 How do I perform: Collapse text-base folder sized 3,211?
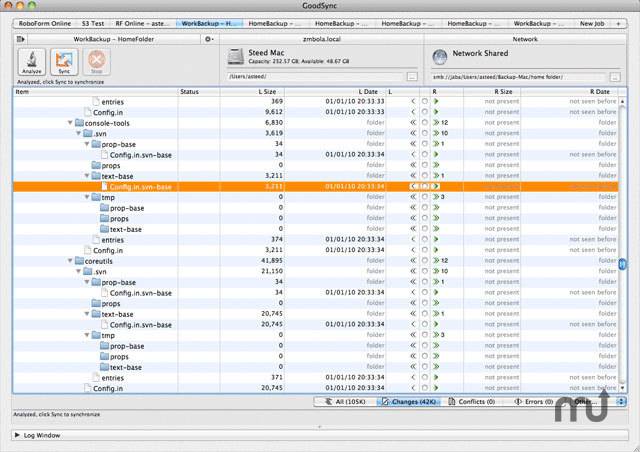87,176
